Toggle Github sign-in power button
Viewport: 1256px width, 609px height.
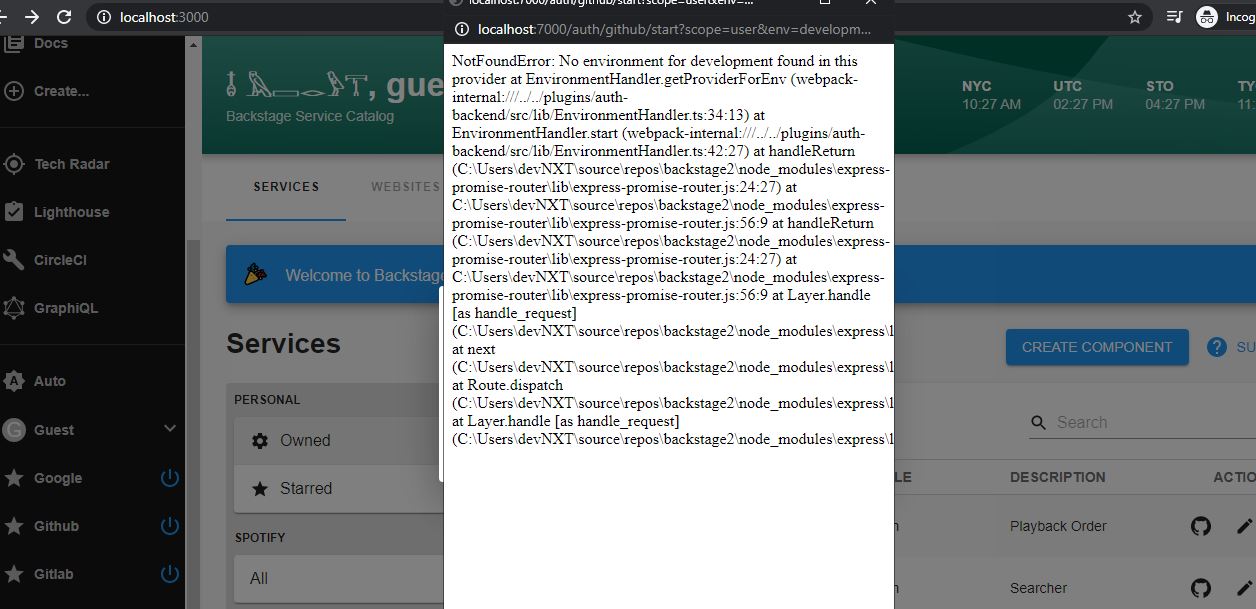point(170,526)
